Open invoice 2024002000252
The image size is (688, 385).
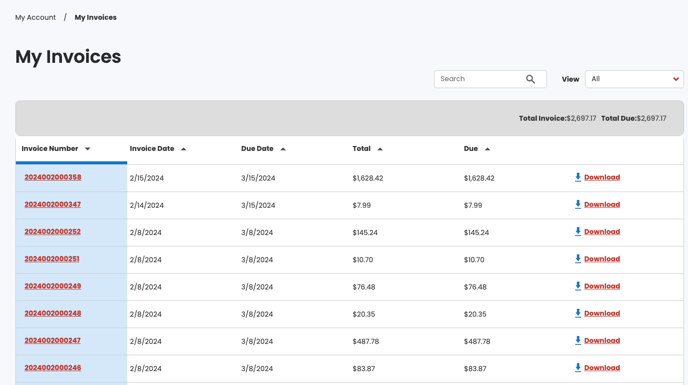tap(53, 231)
